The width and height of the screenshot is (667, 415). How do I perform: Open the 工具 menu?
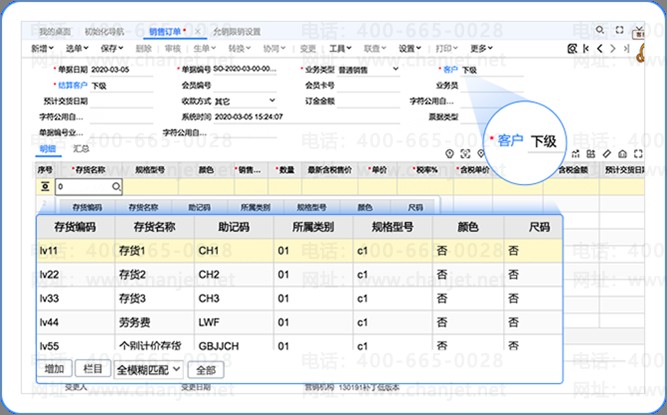pos(341,48)
